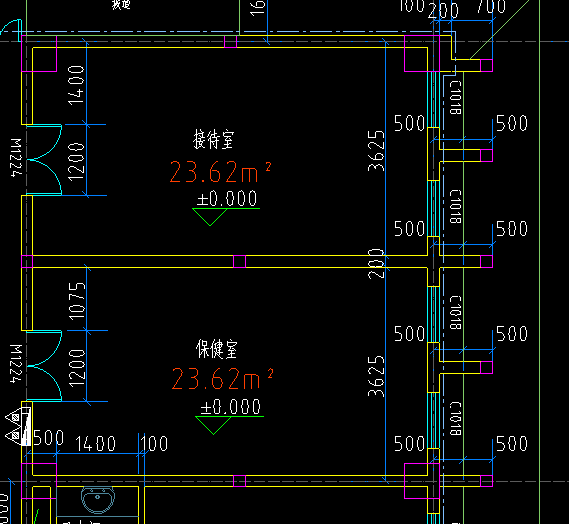Click the M1224 door tag beside 接待室
Image resolution: width=569 pixels, height=524 pixels.
(x=16, y=157)
